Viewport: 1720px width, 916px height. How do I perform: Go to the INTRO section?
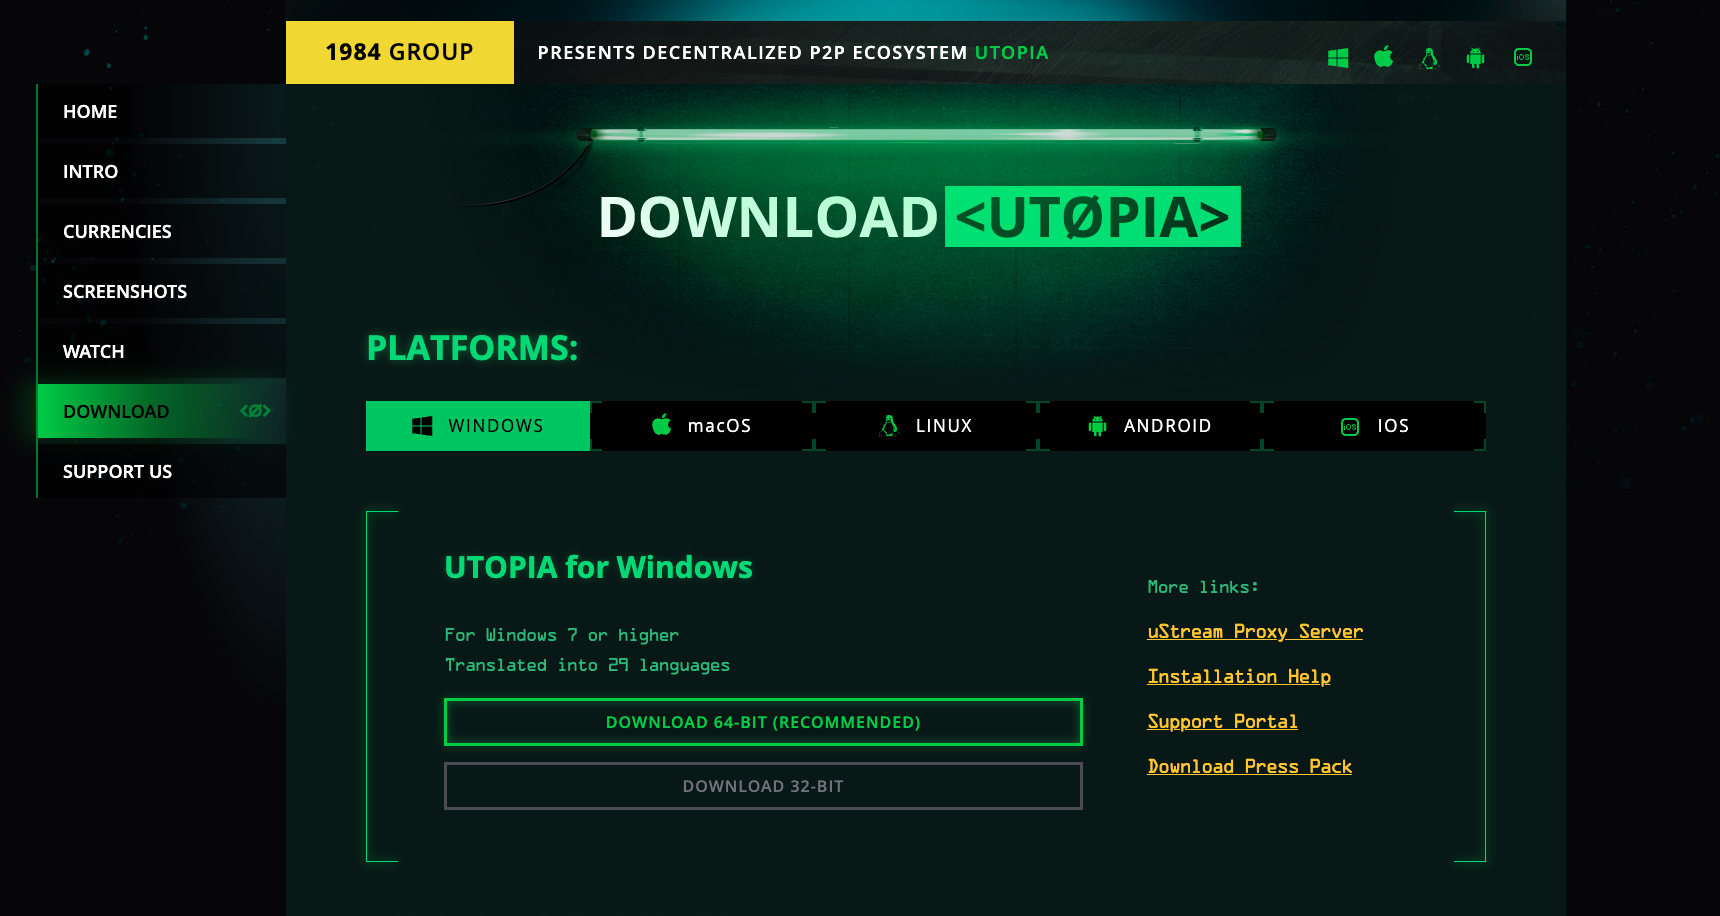[162, 171]
